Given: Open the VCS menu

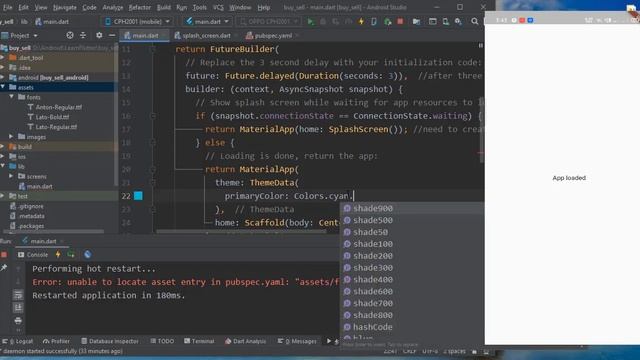Looking at the screenshot, I should coord(218,7).
